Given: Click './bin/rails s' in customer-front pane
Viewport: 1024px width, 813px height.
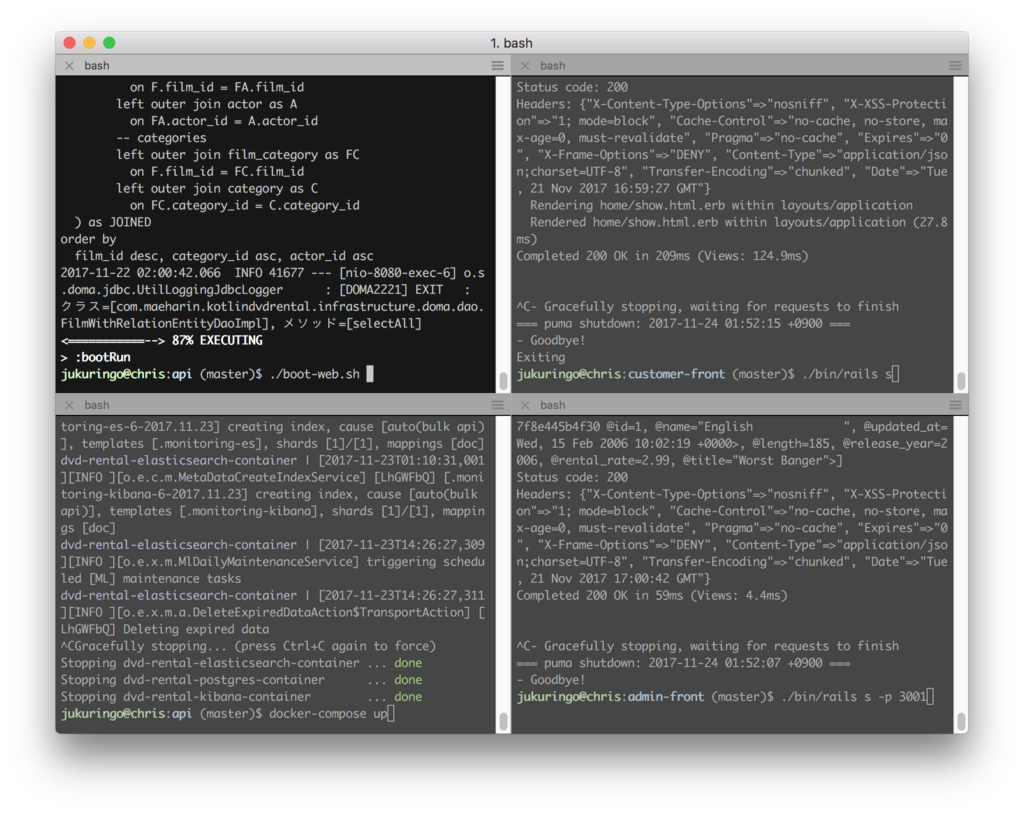Looking at the screenshot, I should 846,374.
